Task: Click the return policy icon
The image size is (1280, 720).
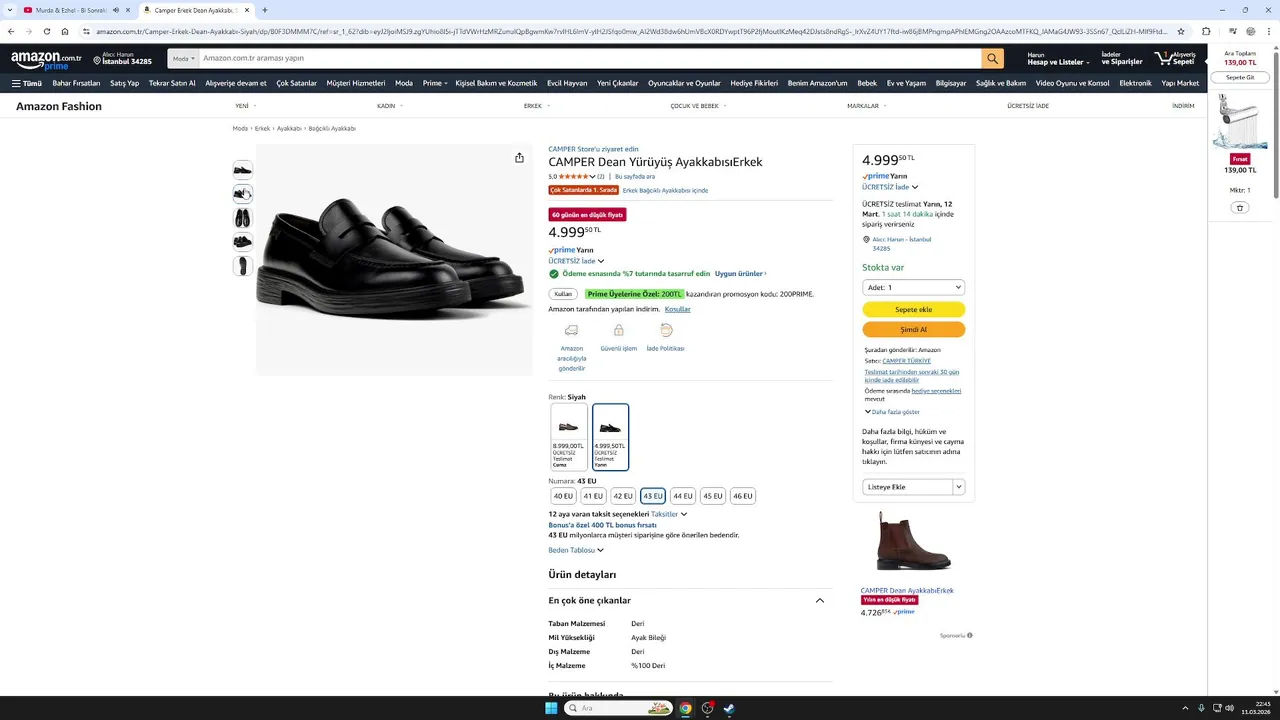Action: pos(666,331)
